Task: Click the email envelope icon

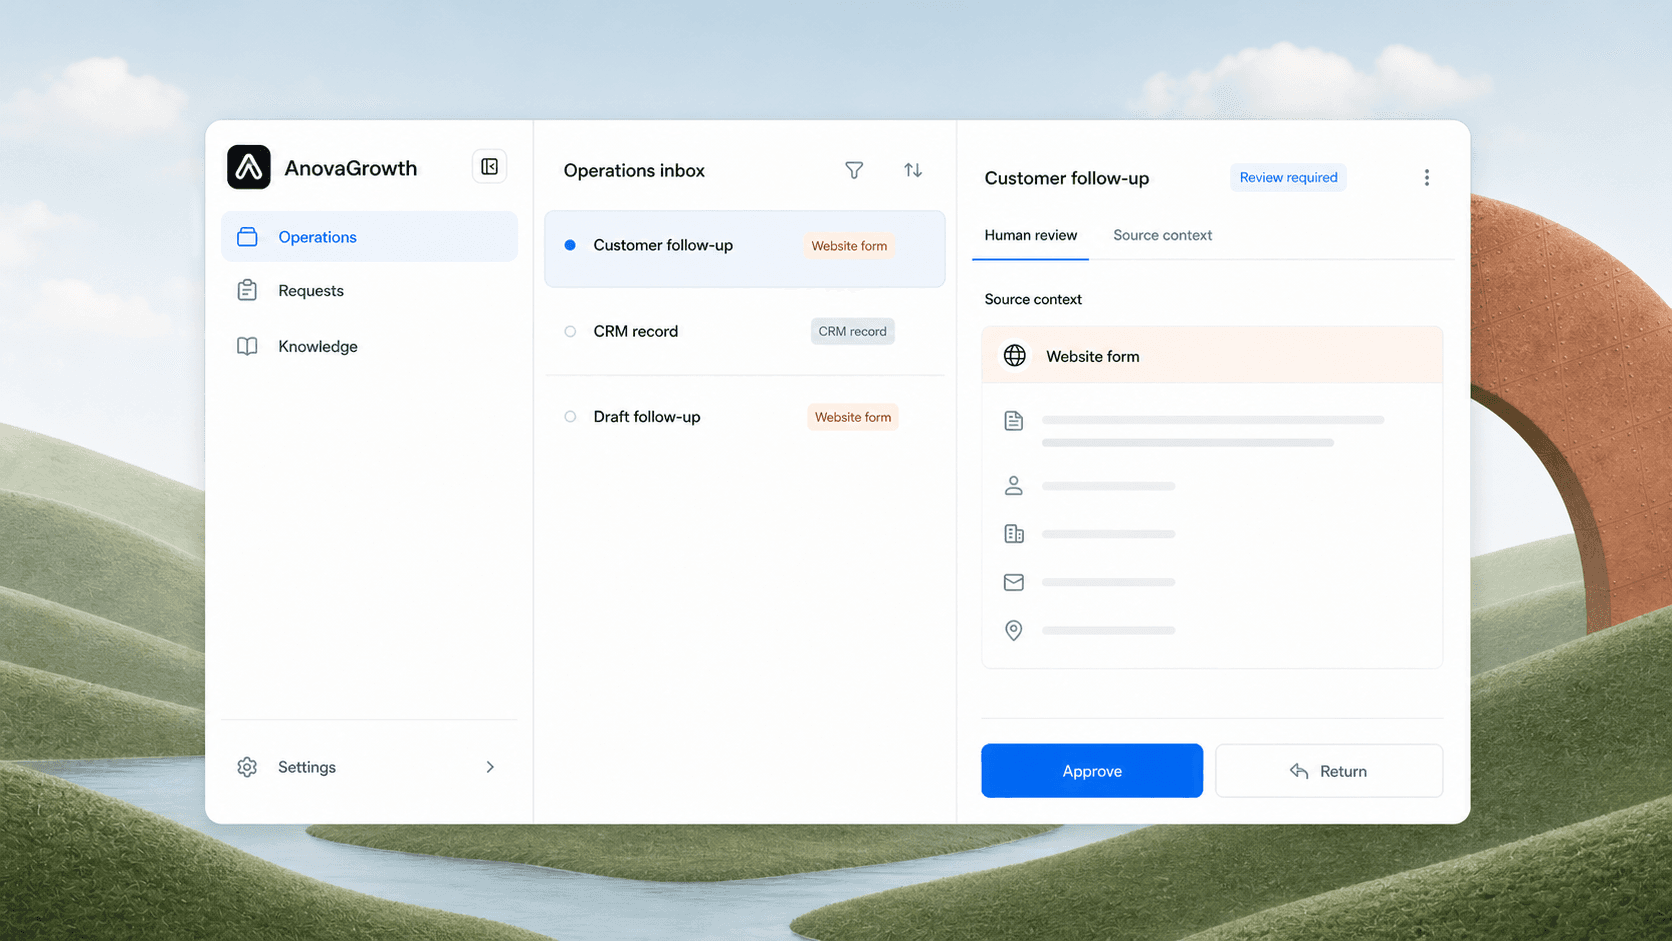Action: [x=1014, y=582]
